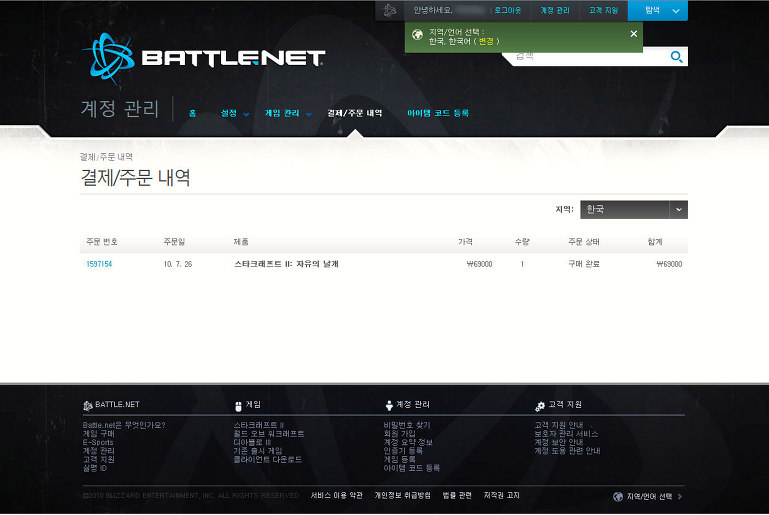769x515 pixels.
Task: Open the 게임 관리 nav menu
Action: [282, 113]
